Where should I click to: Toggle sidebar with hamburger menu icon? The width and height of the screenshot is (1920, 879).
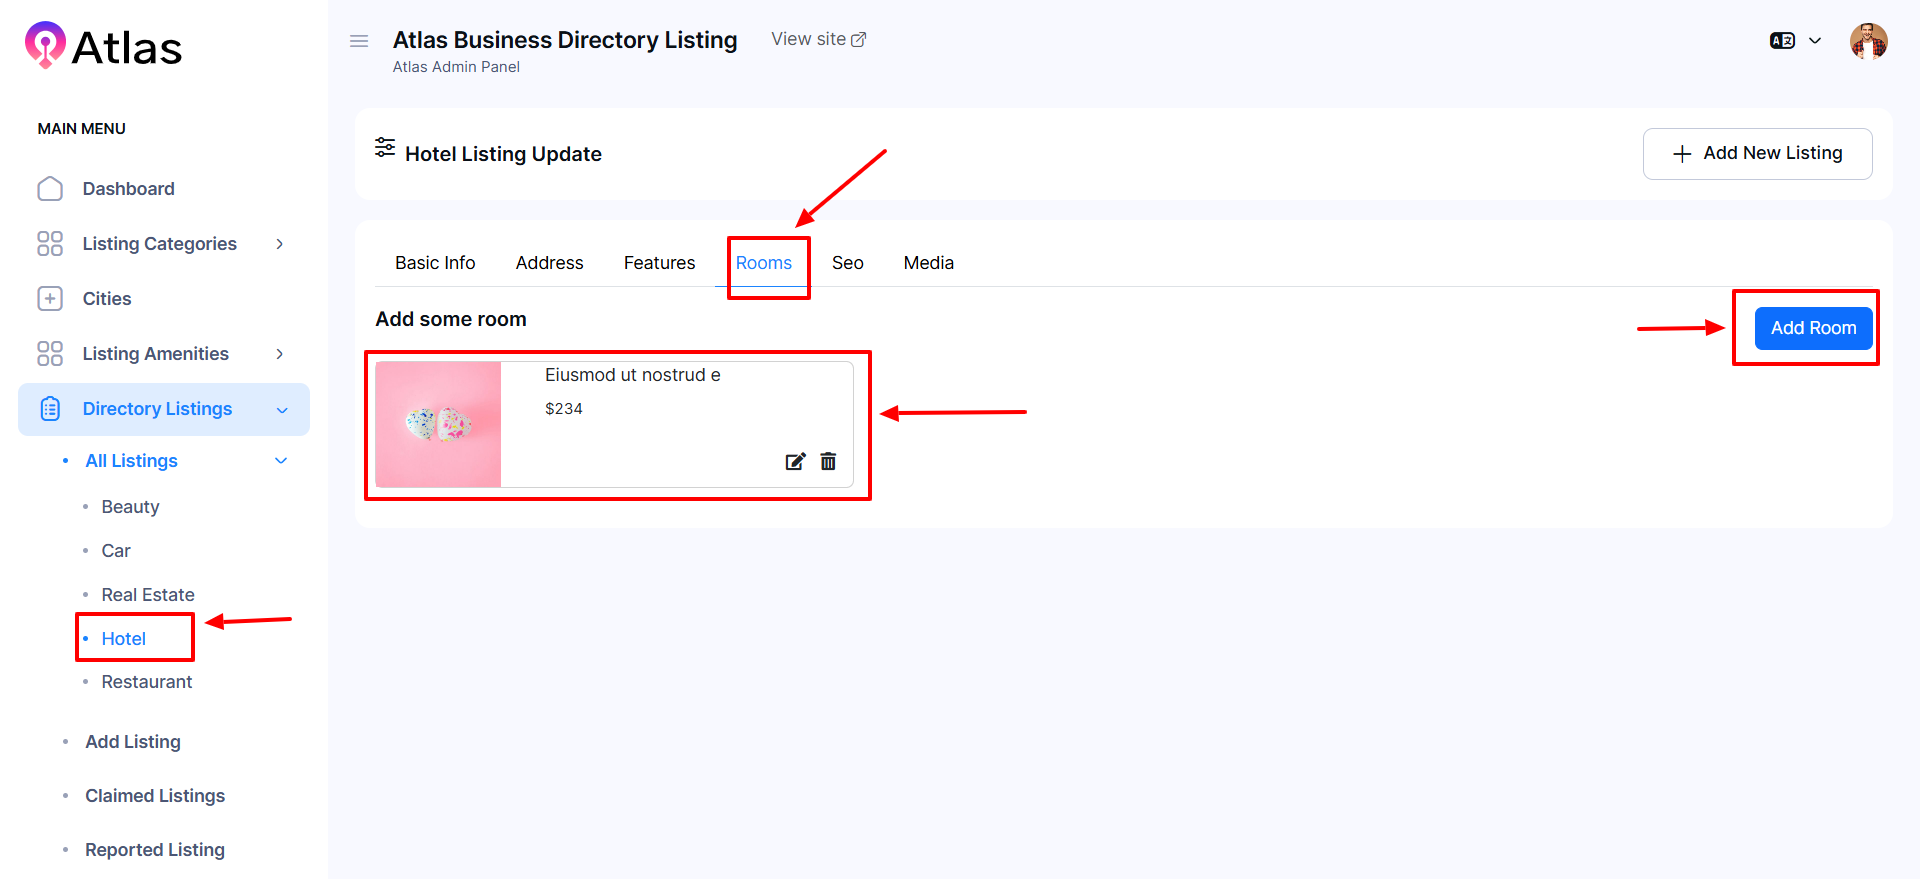tap(359, 41)
